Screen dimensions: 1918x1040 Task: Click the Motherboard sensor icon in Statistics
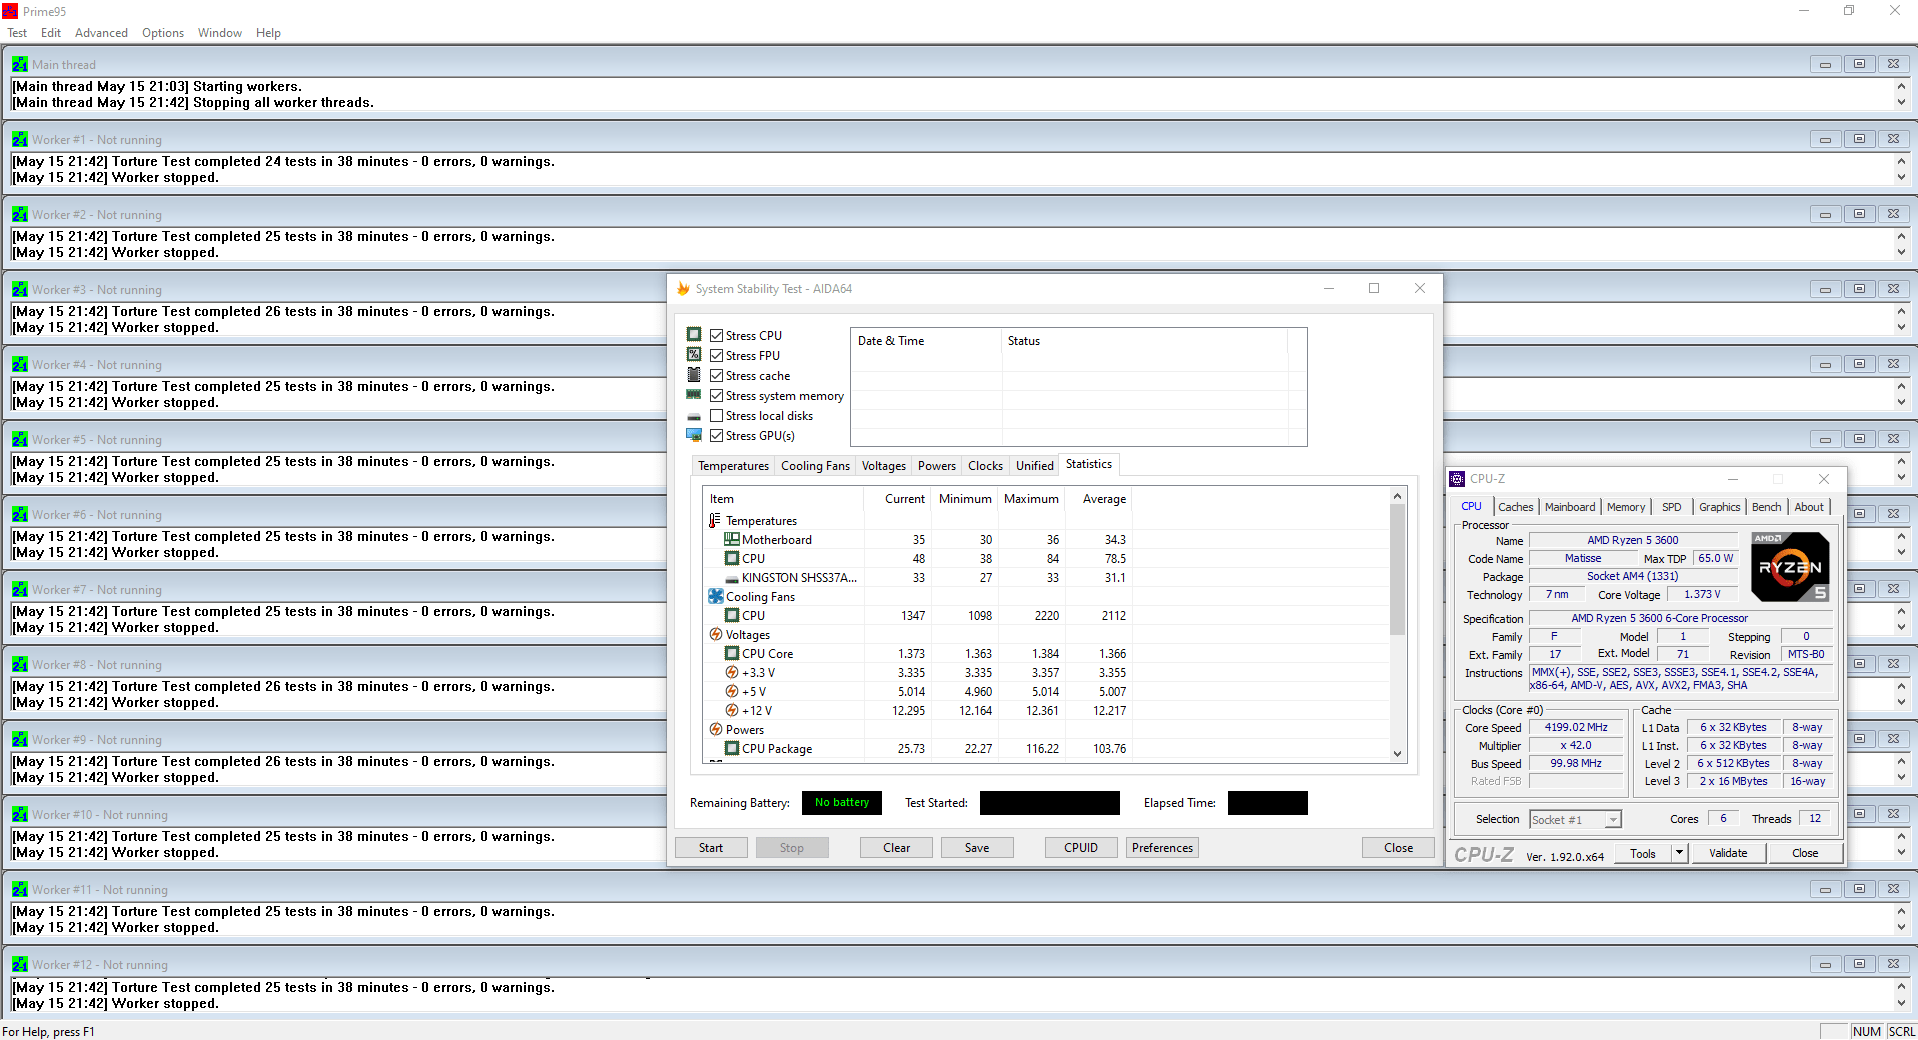pyautogui.click(x=732, y=539)
